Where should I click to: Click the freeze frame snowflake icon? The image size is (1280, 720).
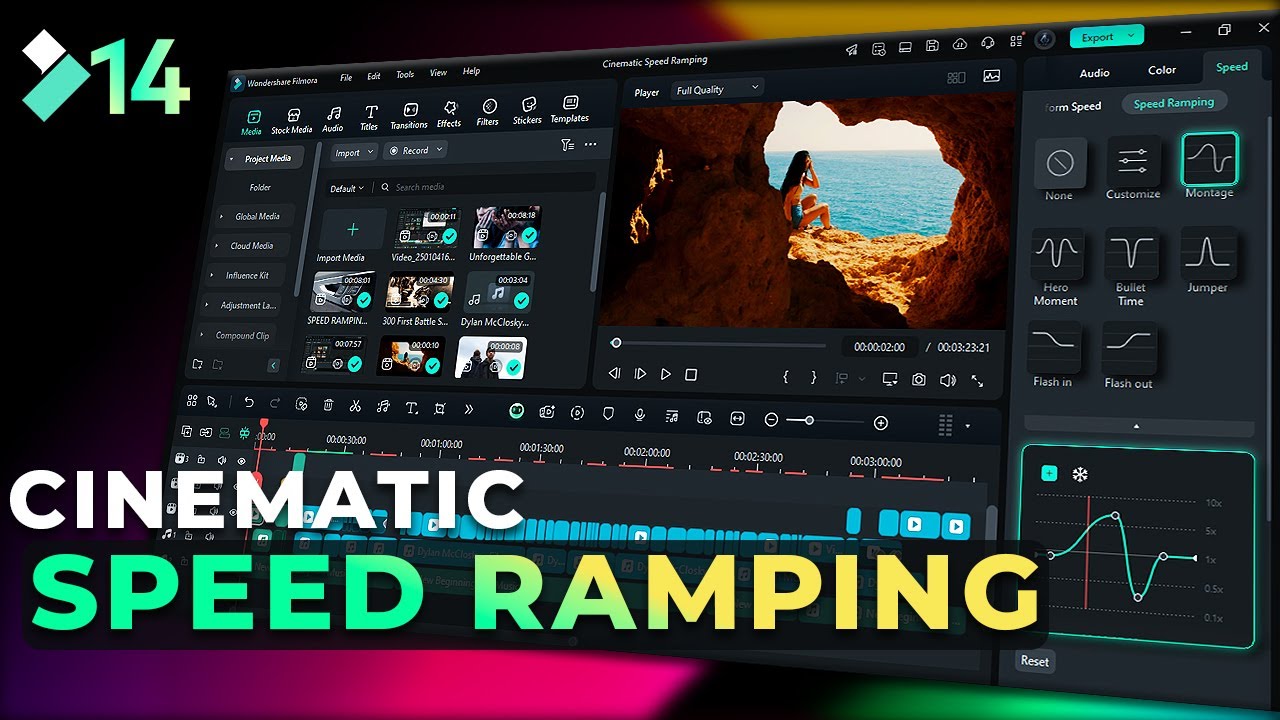point(1080,474)
